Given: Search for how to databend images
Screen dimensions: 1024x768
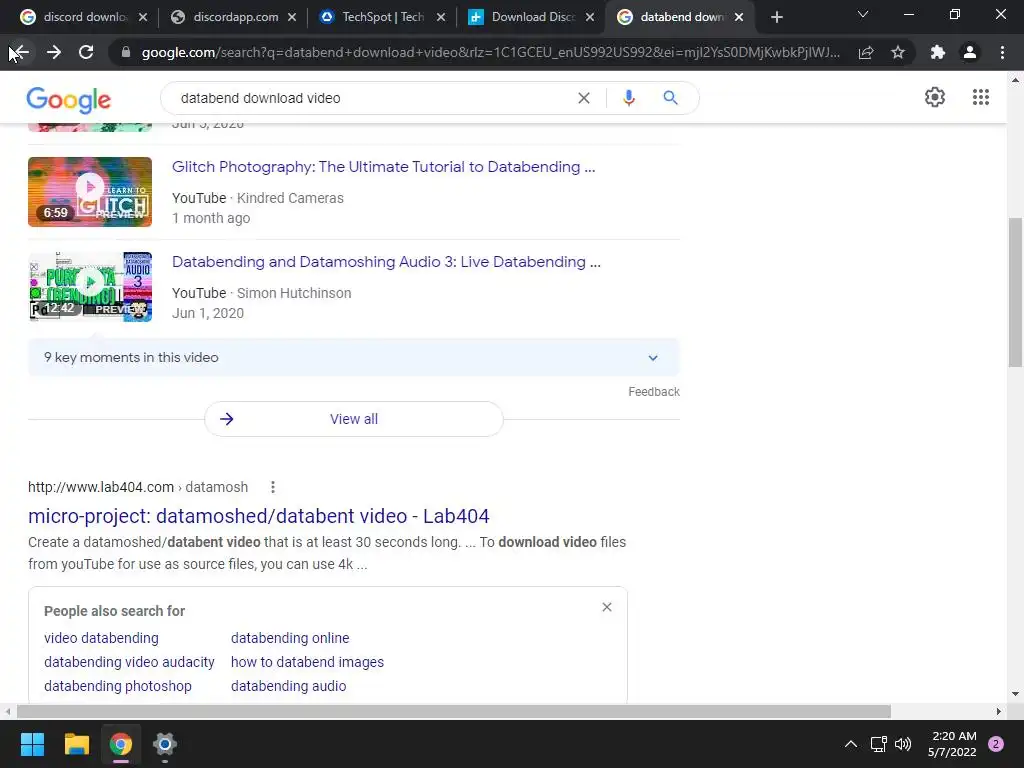Looking at the screenshot, I should tap(307, 662).
